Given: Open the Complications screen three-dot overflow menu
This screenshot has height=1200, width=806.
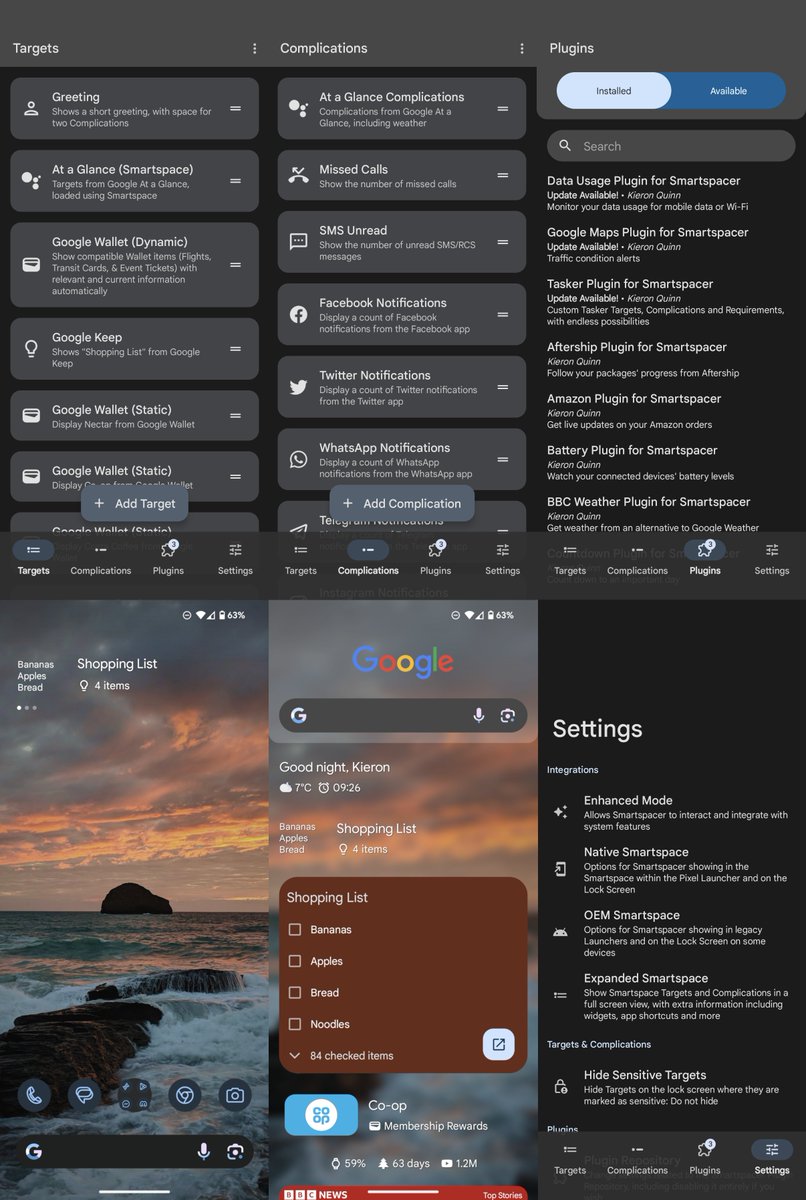Looking at the screenshot, I should pos(521,48).
